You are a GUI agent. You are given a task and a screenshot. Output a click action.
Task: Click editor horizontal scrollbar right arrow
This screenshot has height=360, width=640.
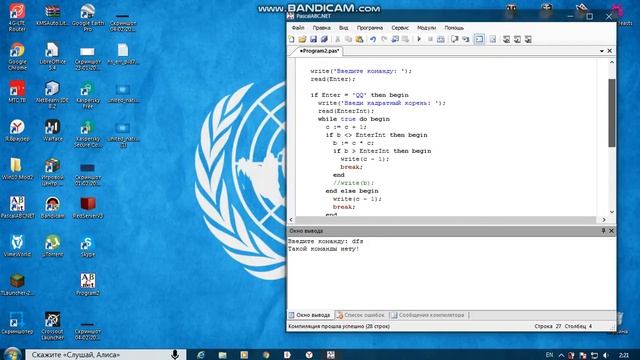point(604,220)
